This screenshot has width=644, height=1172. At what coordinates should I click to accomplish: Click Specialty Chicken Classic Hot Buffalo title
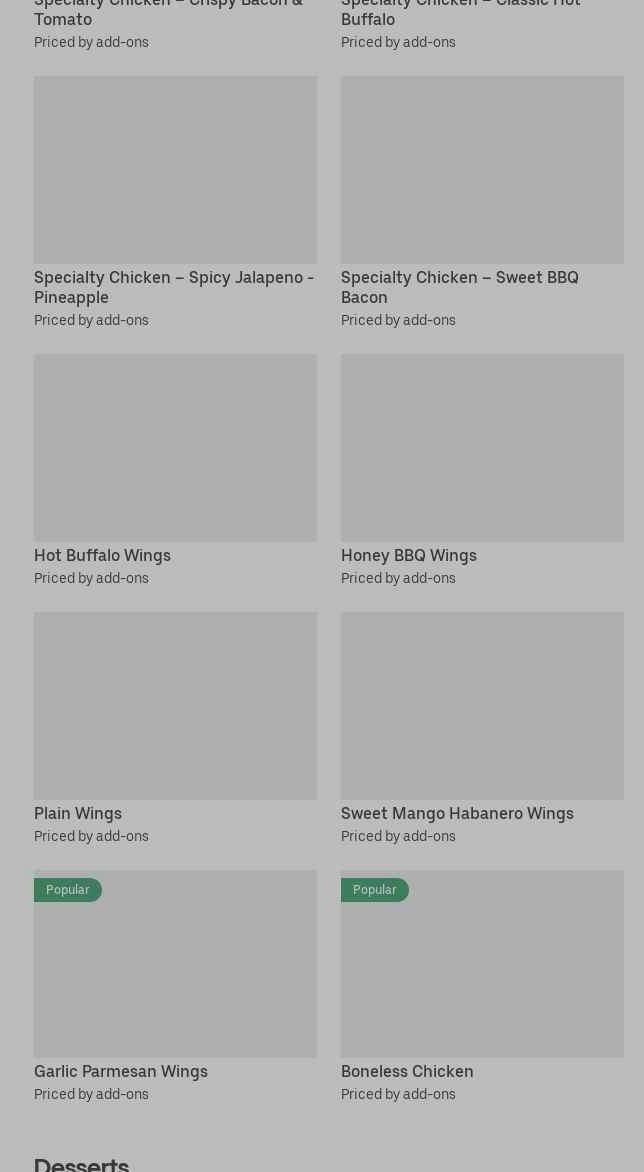tap(460, 12)
